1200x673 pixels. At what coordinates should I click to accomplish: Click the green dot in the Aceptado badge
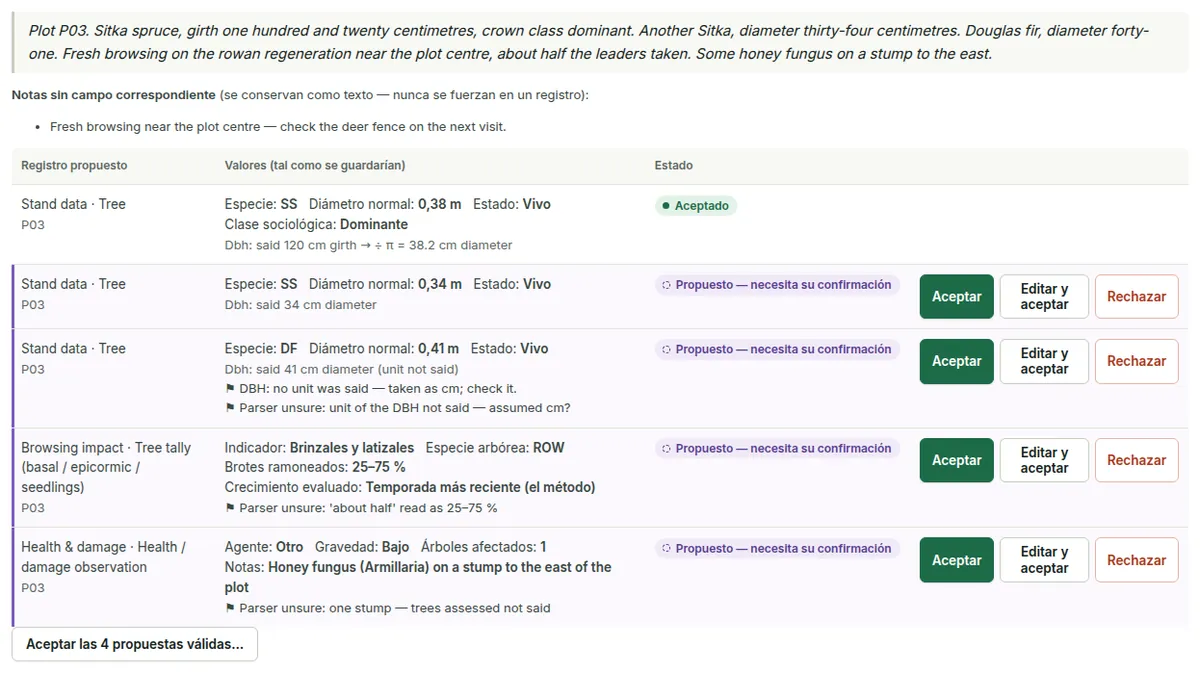(x=666, y=206)
